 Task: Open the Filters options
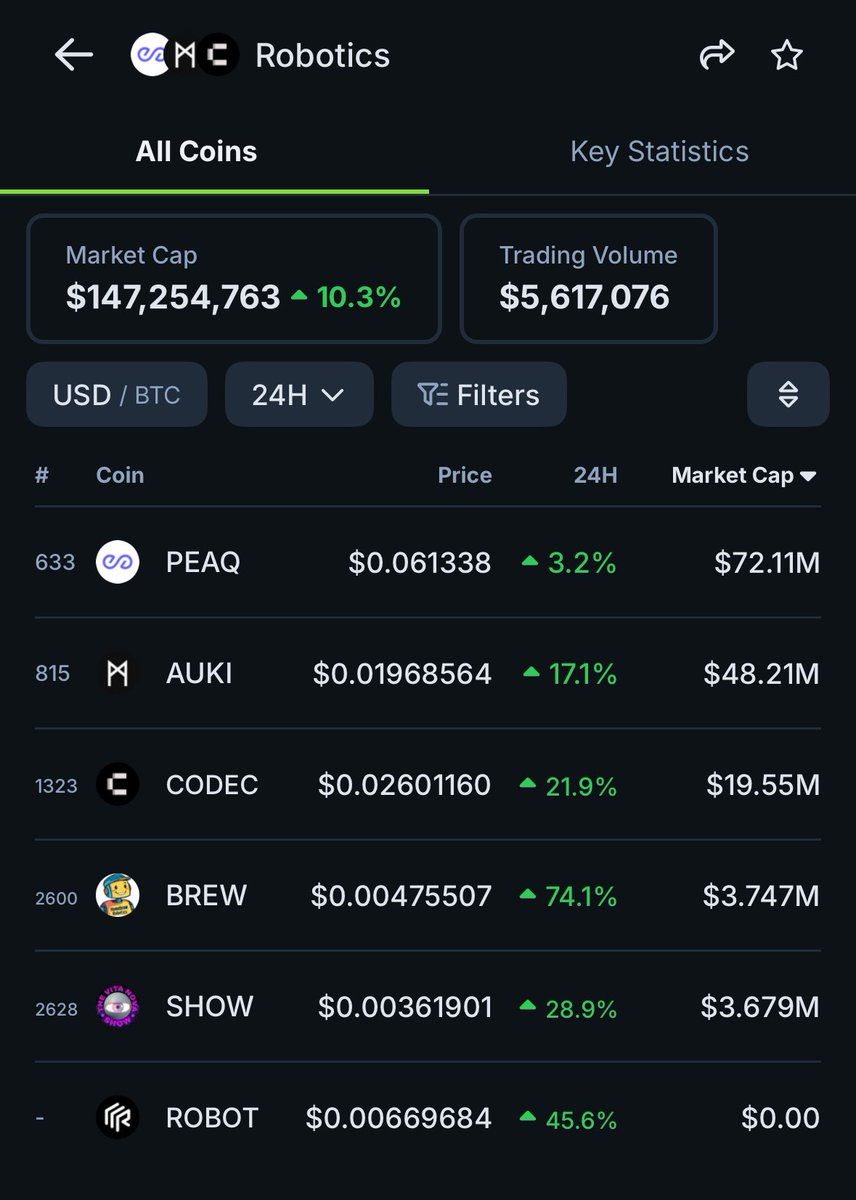tap(479, 395)
